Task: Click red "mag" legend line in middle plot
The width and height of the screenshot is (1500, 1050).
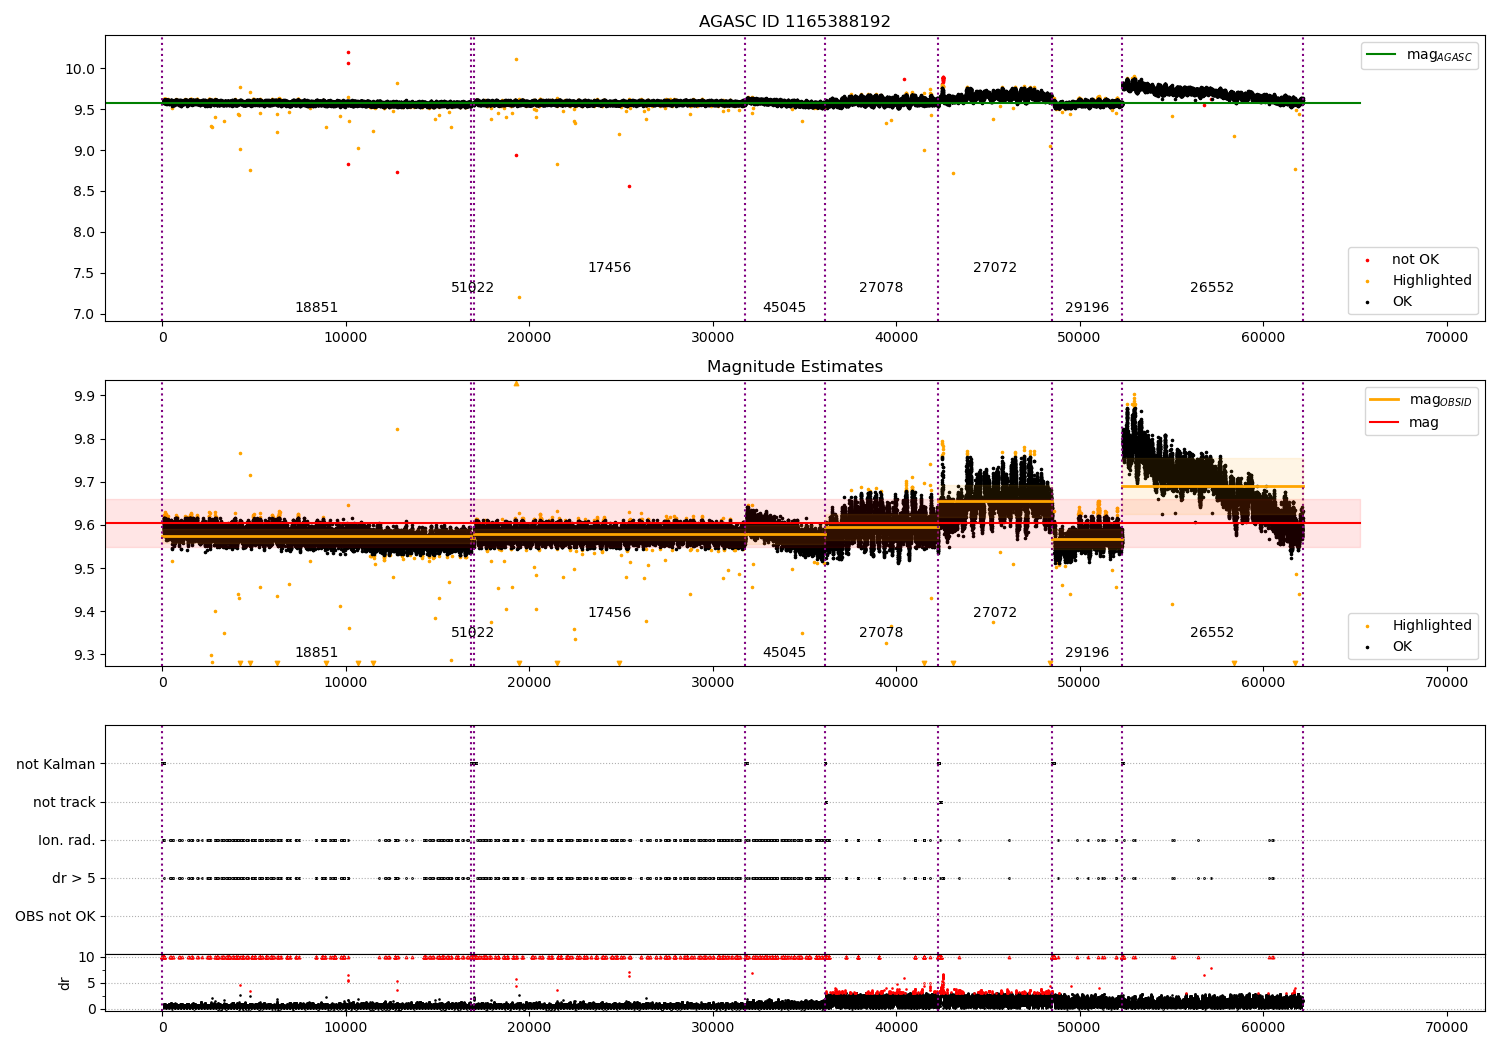Action: pyautogui.click(x=1386, y=423)
